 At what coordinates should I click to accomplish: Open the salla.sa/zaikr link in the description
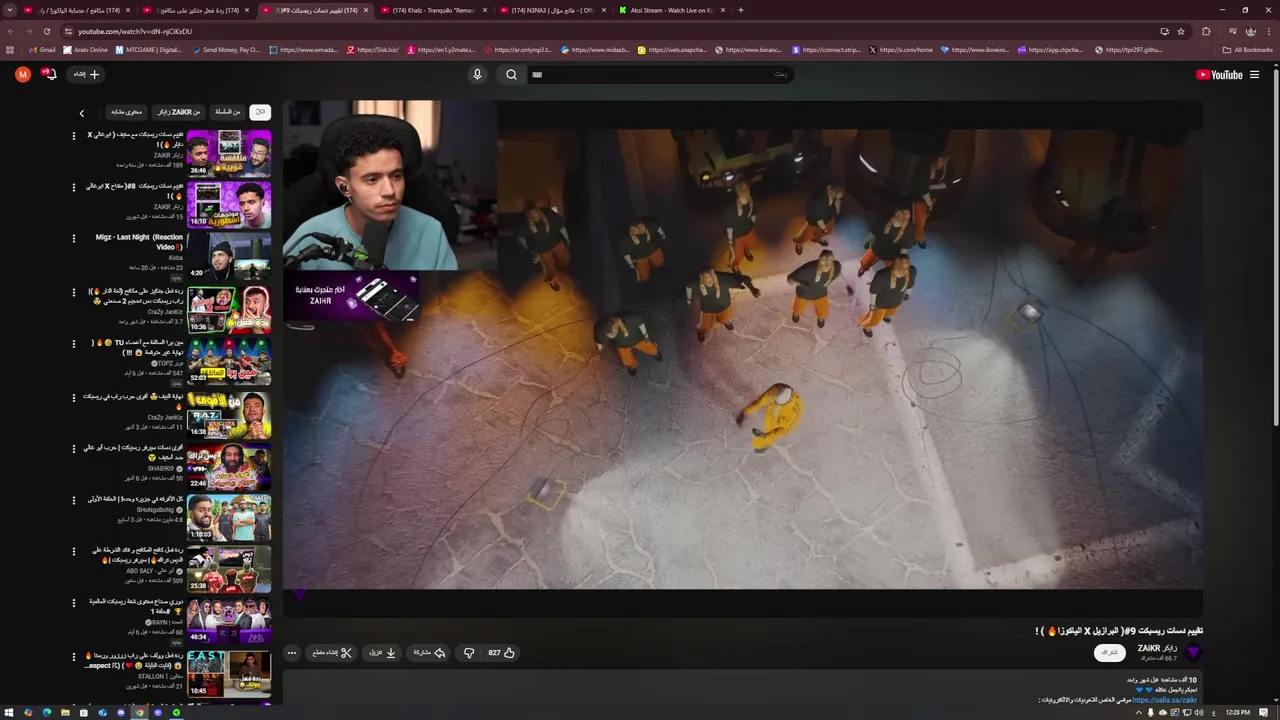[1165, 700]
